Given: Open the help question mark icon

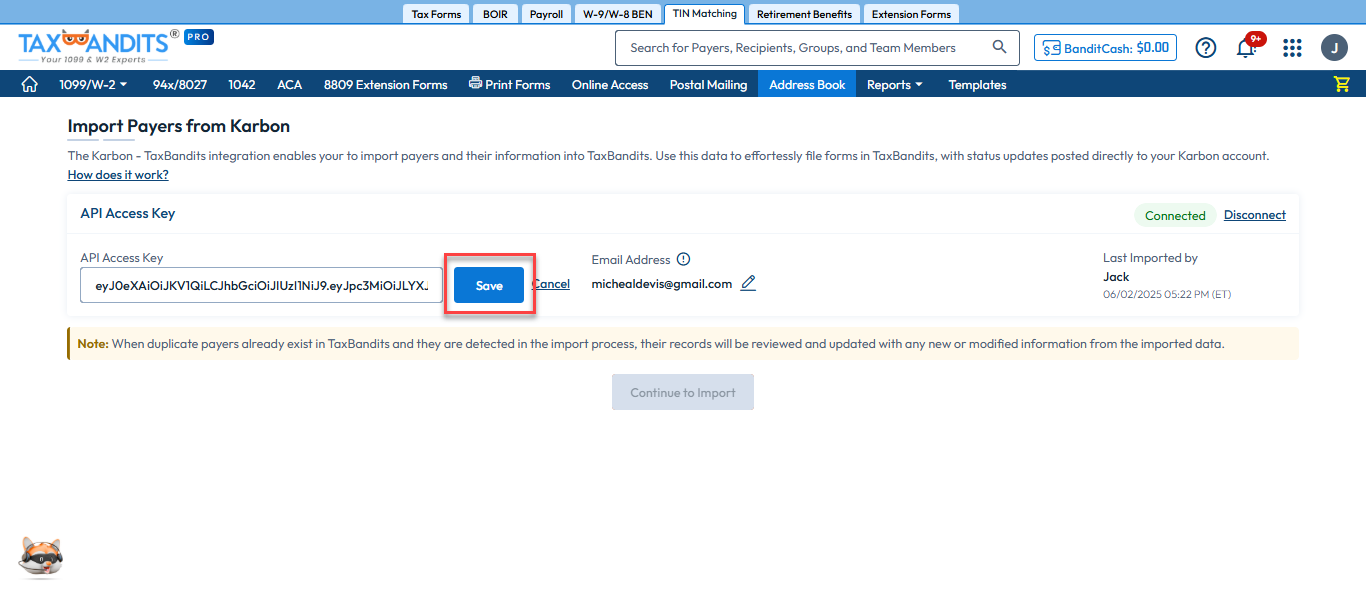Looking at the screenshot, I should [x=1206, y=47].
